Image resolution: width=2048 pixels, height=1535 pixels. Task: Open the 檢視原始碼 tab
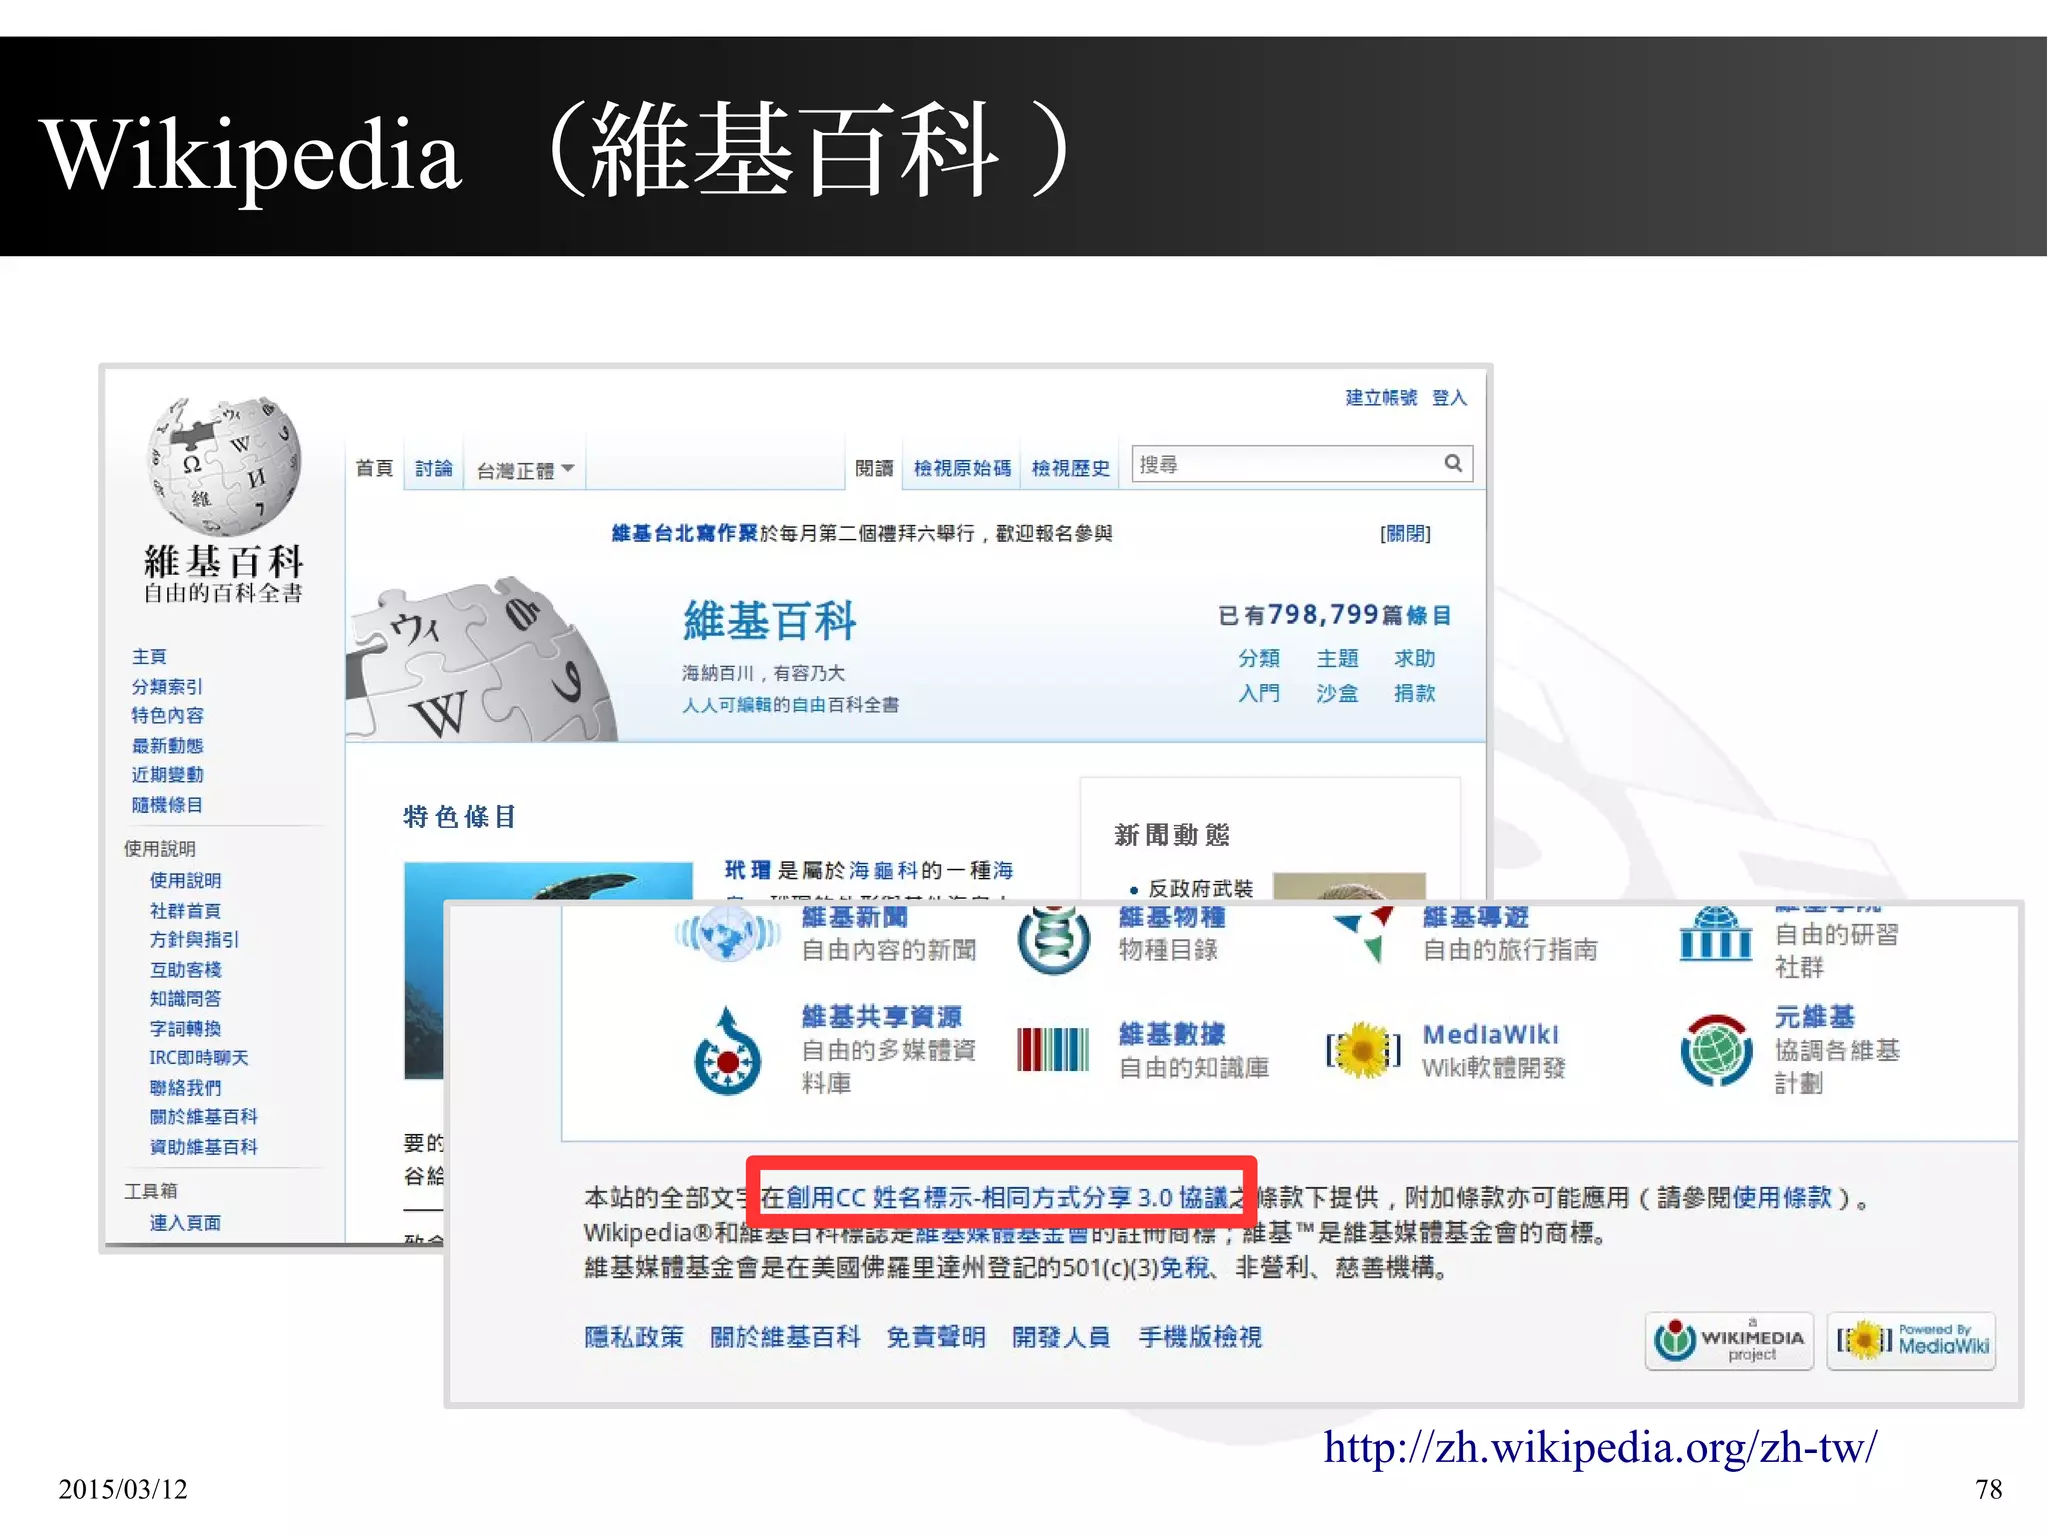(x=962, y=468)
